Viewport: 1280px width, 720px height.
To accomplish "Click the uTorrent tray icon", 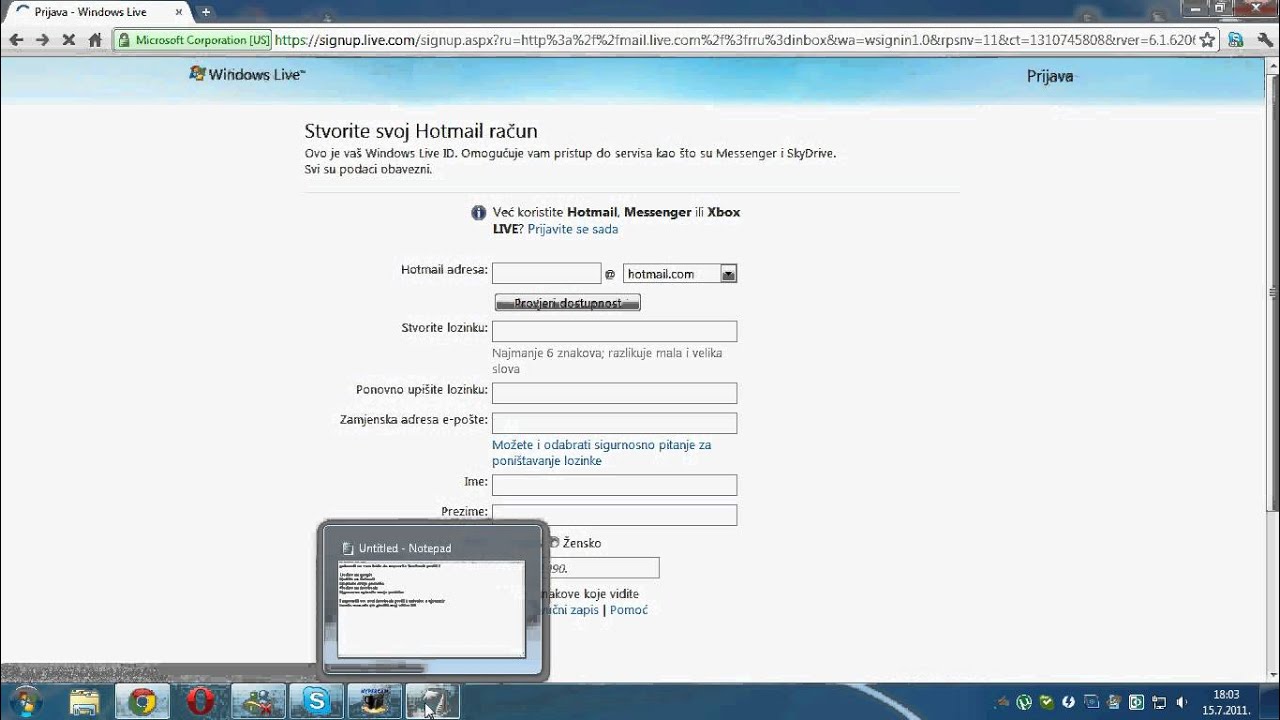I will (x=1024, y=702).
